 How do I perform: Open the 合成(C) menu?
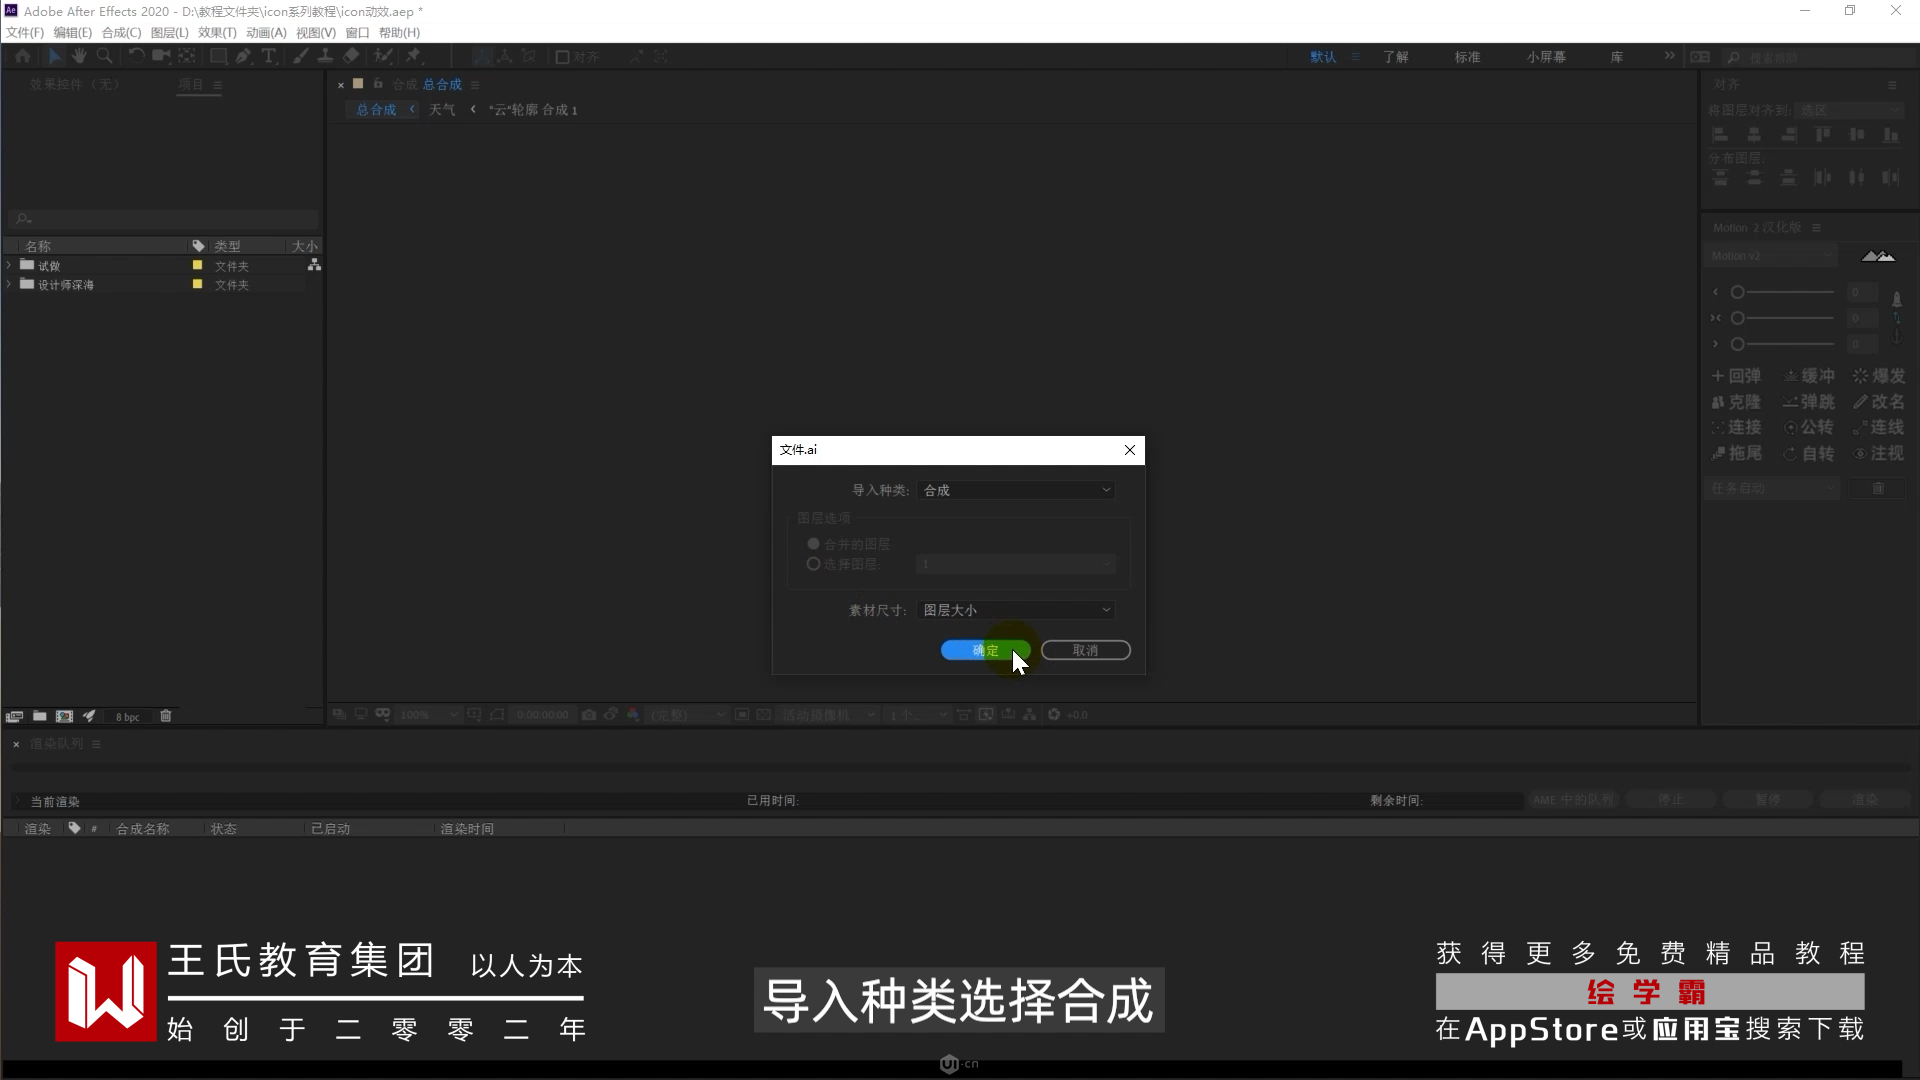point(121,33)
